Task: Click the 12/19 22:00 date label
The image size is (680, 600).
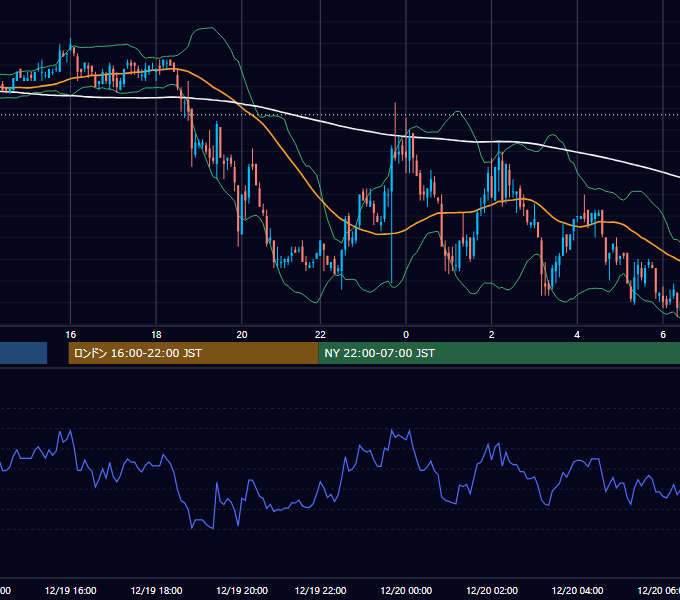Action: (x=320, y=590)
